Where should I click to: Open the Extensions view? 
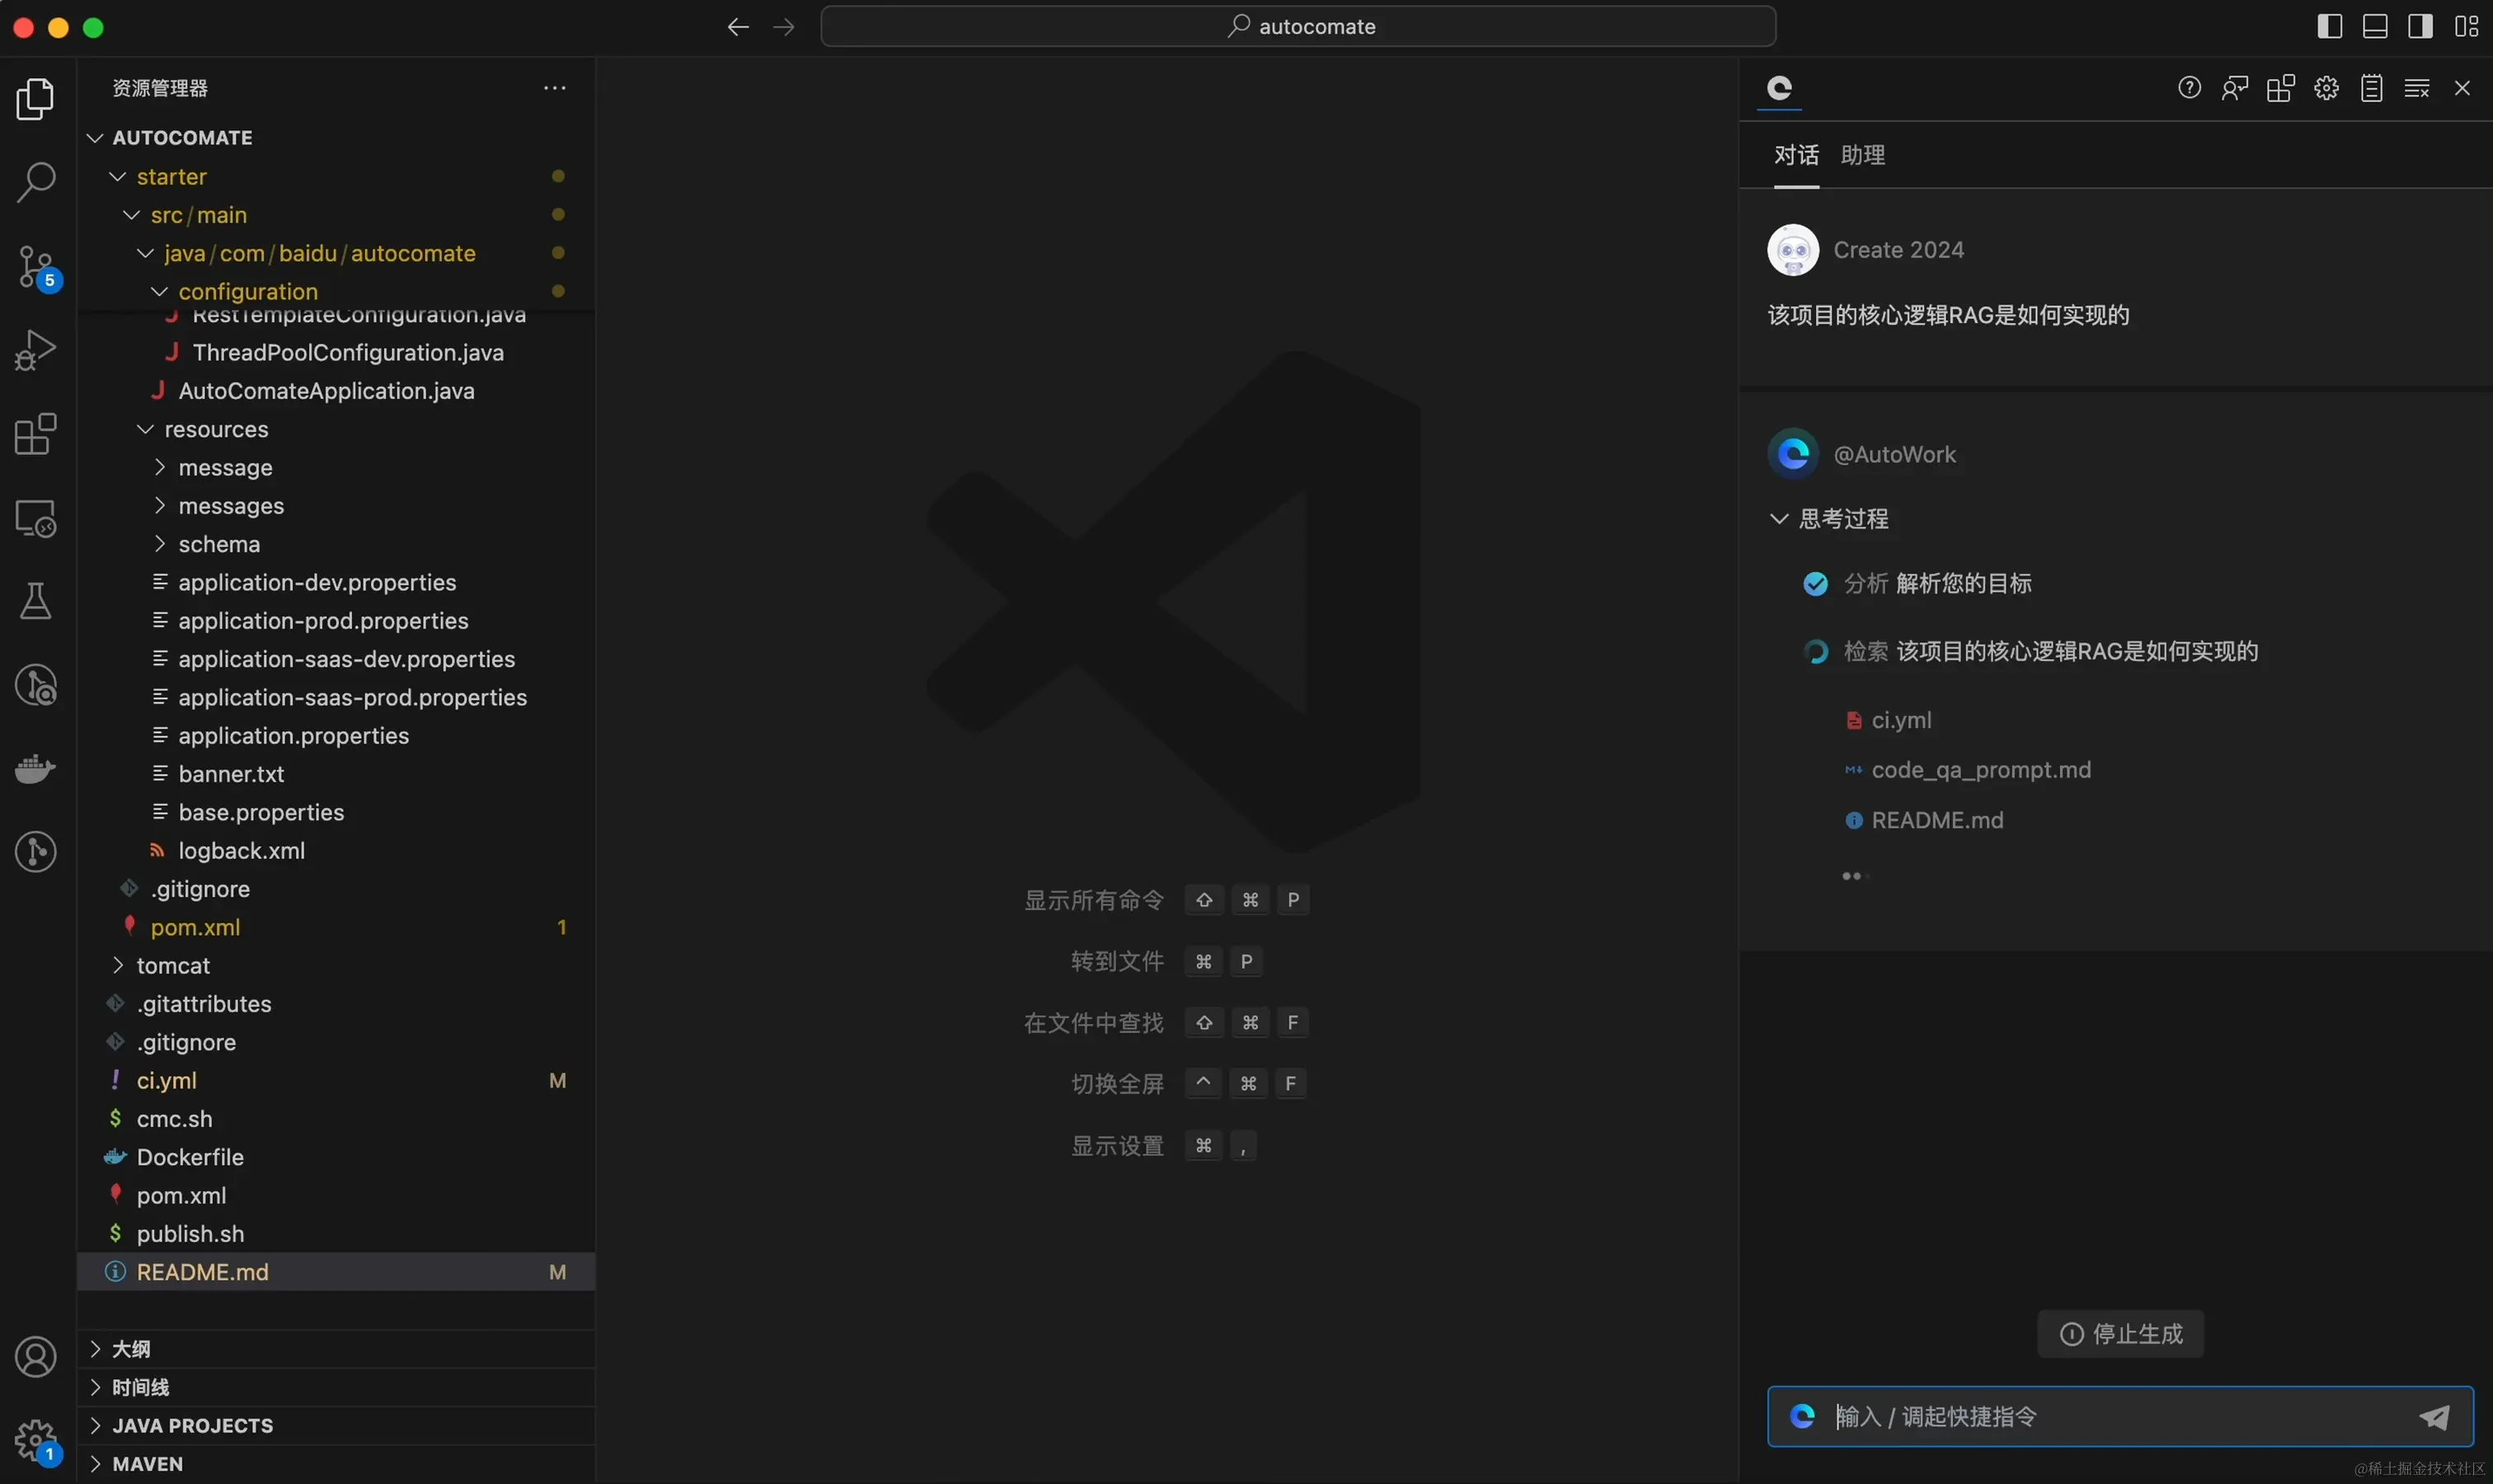(x=36, y=433)
